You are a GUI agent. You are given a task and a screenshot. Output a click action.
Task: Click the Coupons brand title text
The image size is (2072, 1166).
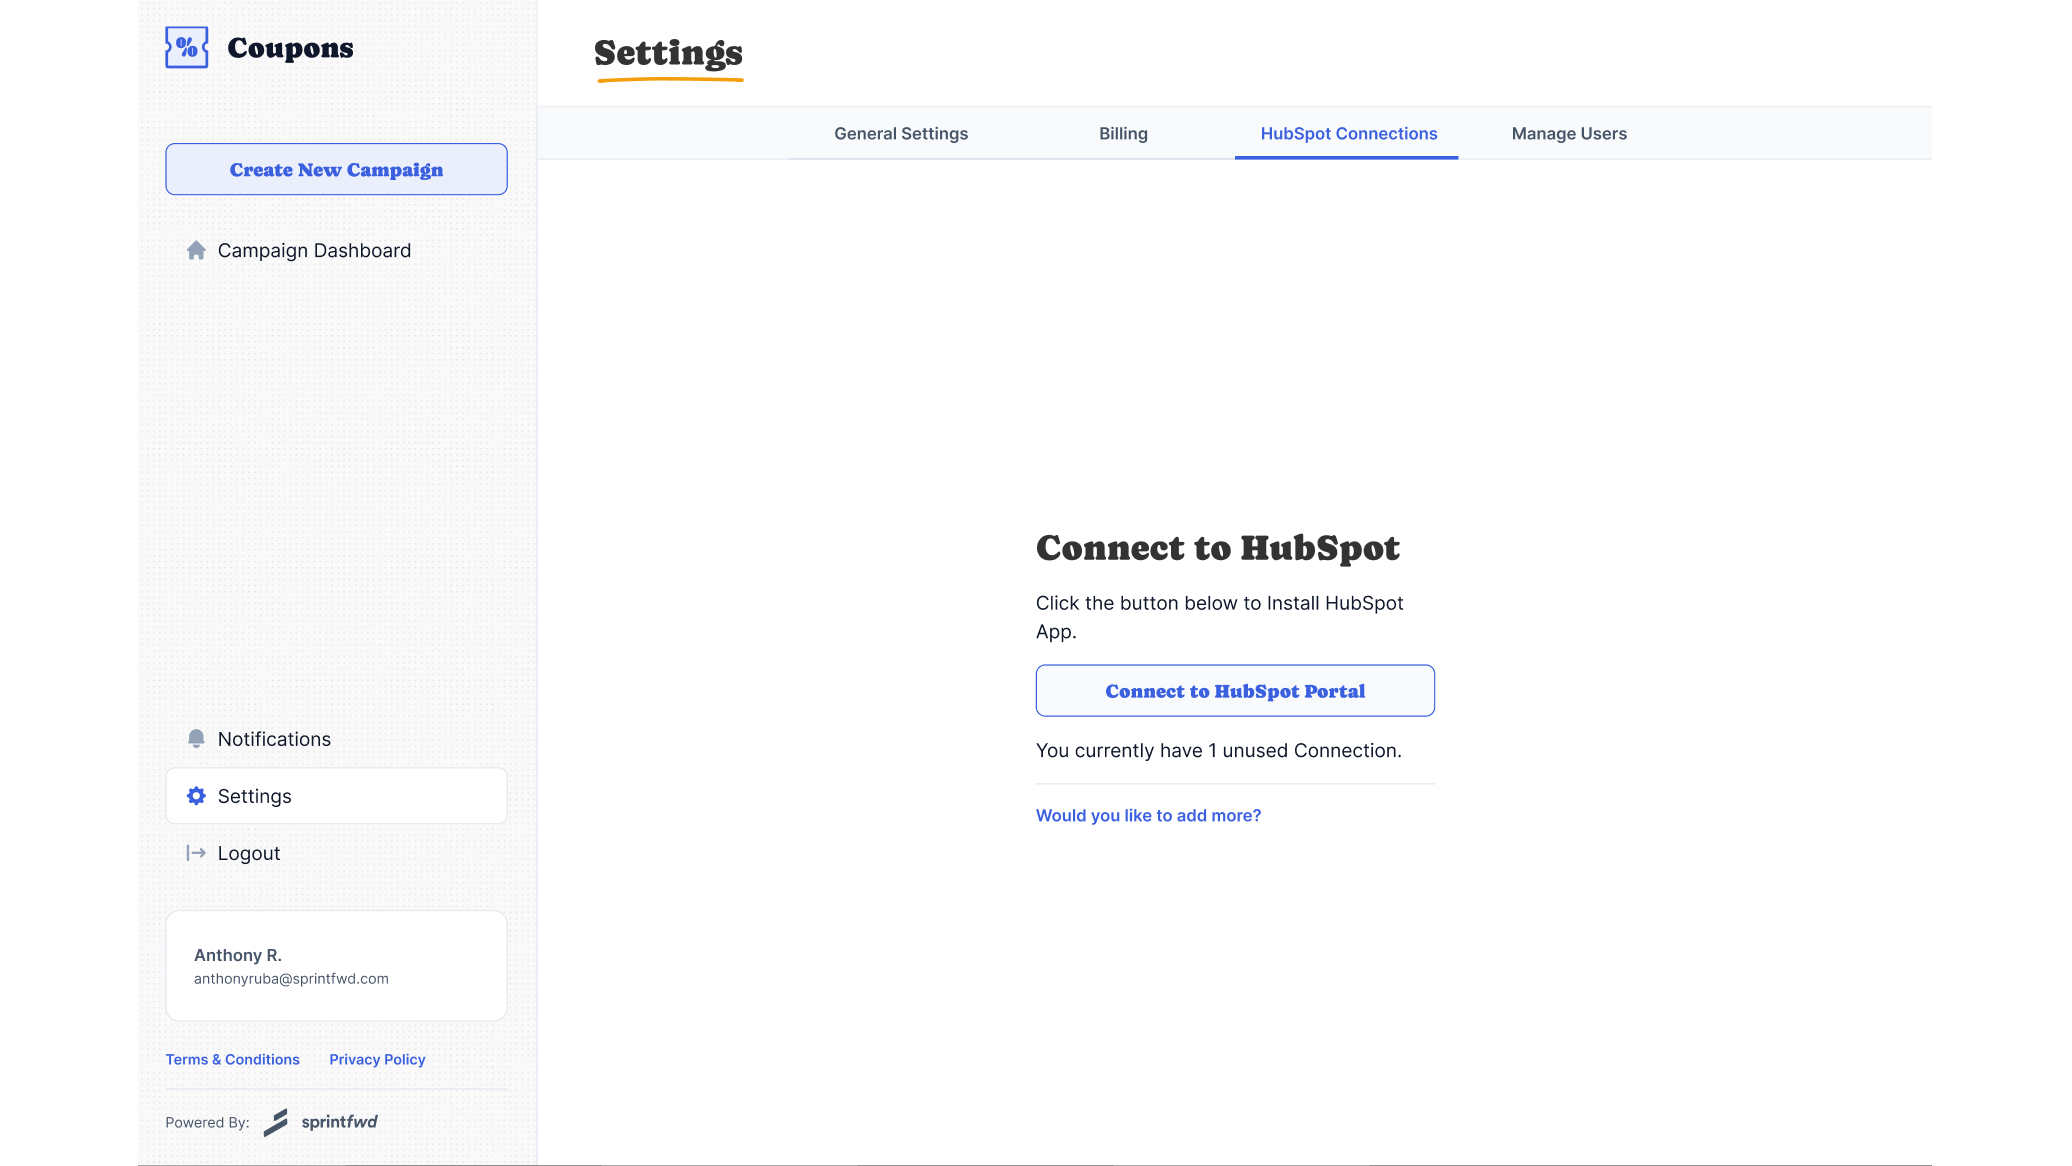(290, 48)
